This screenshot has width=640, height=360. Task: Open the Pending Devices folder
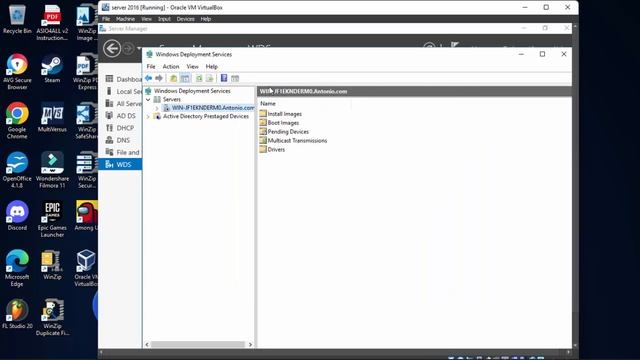(284, 131)
